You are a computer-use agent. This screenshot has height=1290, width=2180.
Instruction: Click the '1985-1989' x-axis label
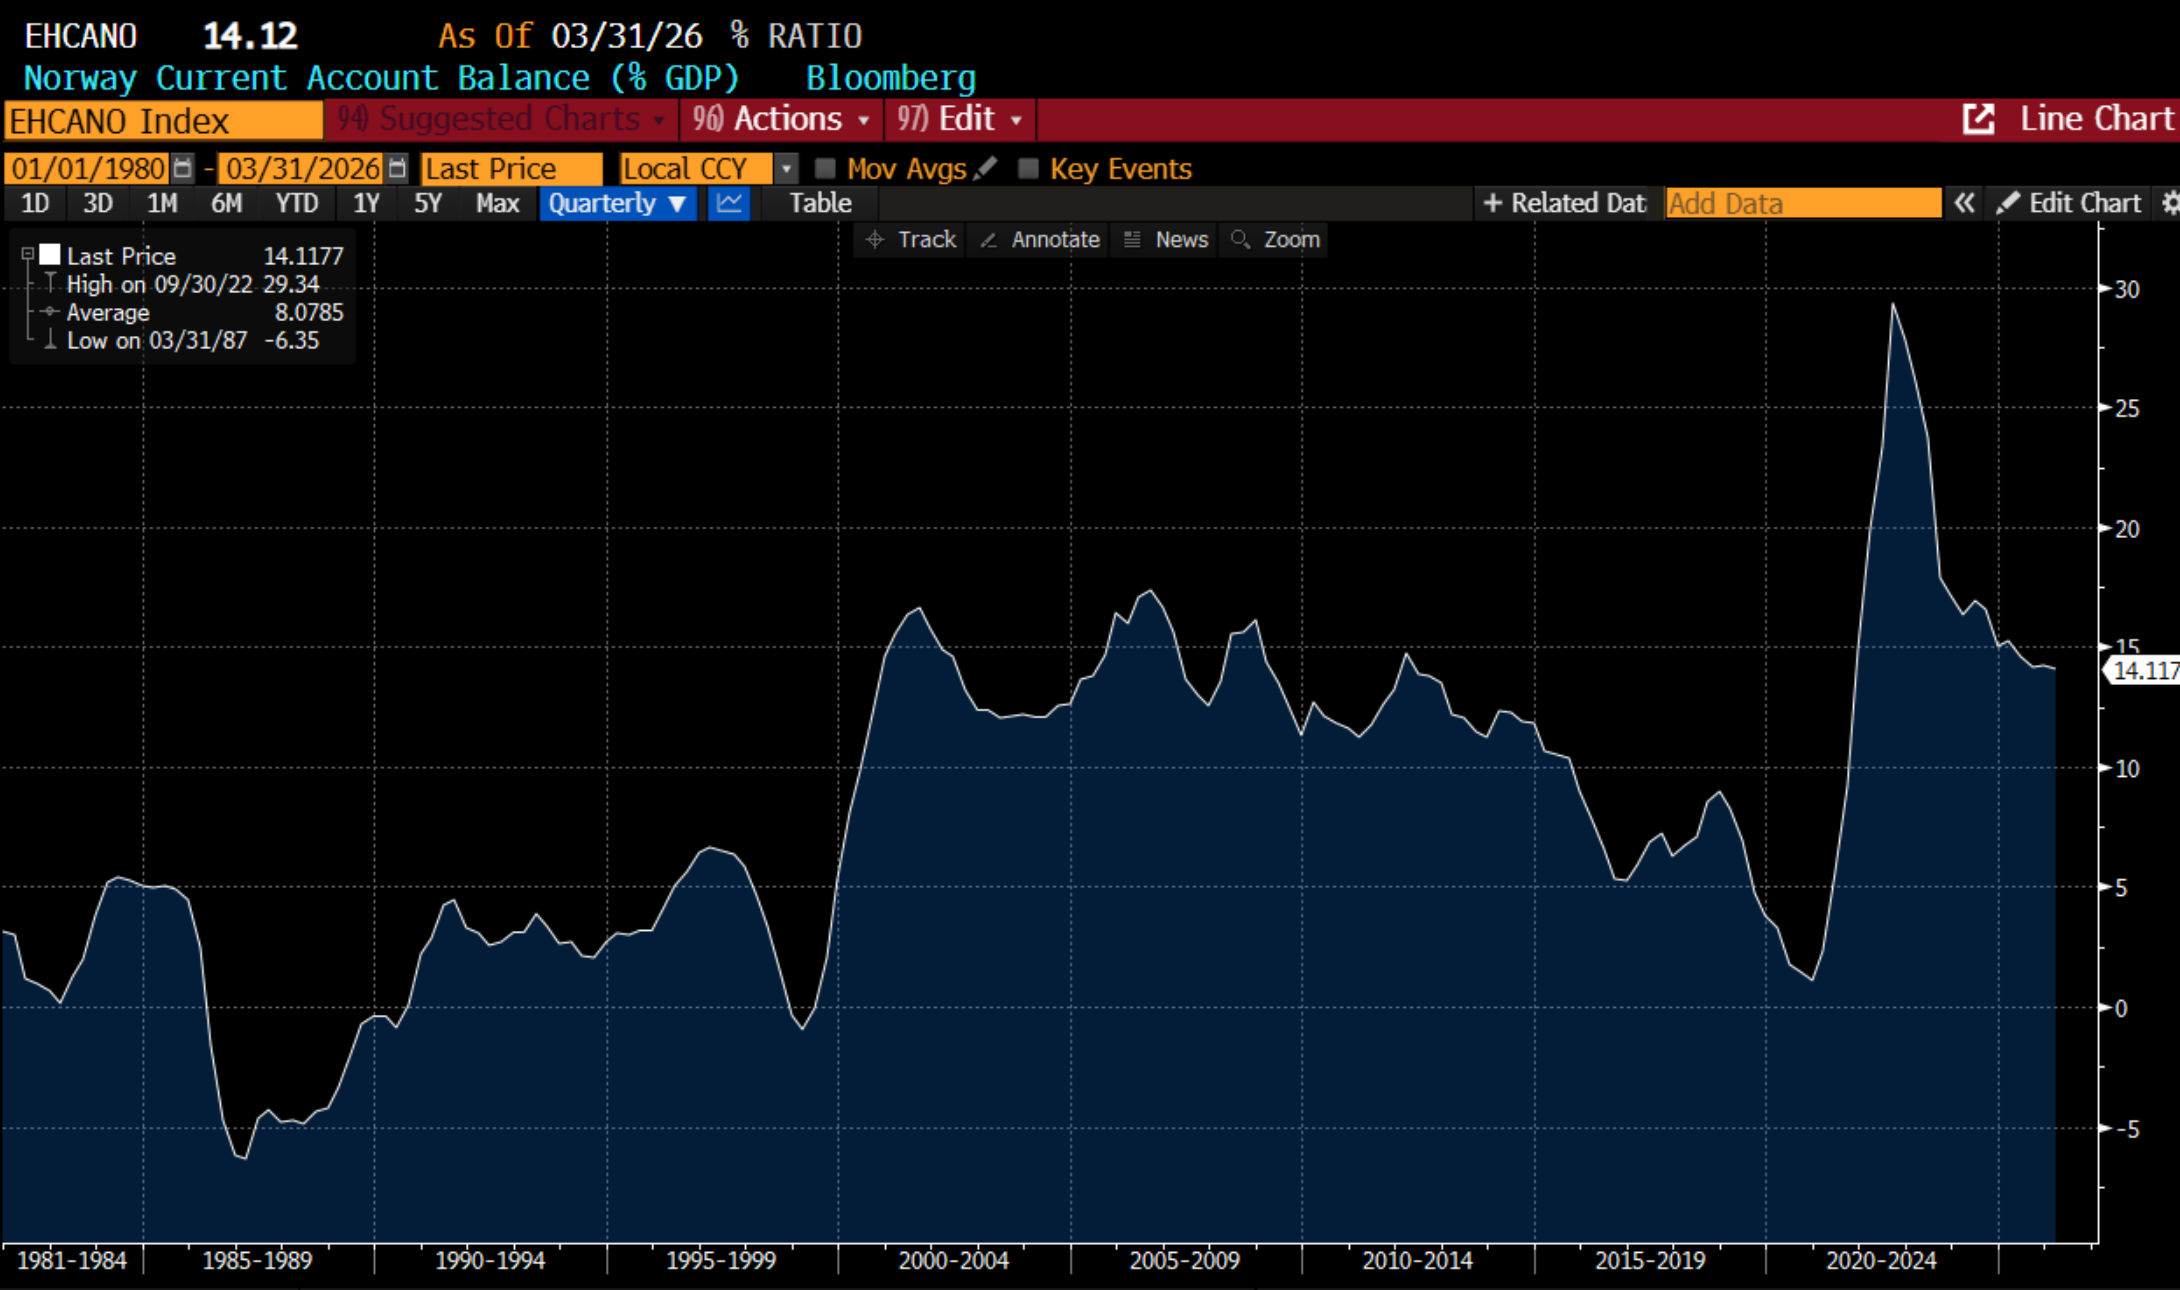point(257,1260)
